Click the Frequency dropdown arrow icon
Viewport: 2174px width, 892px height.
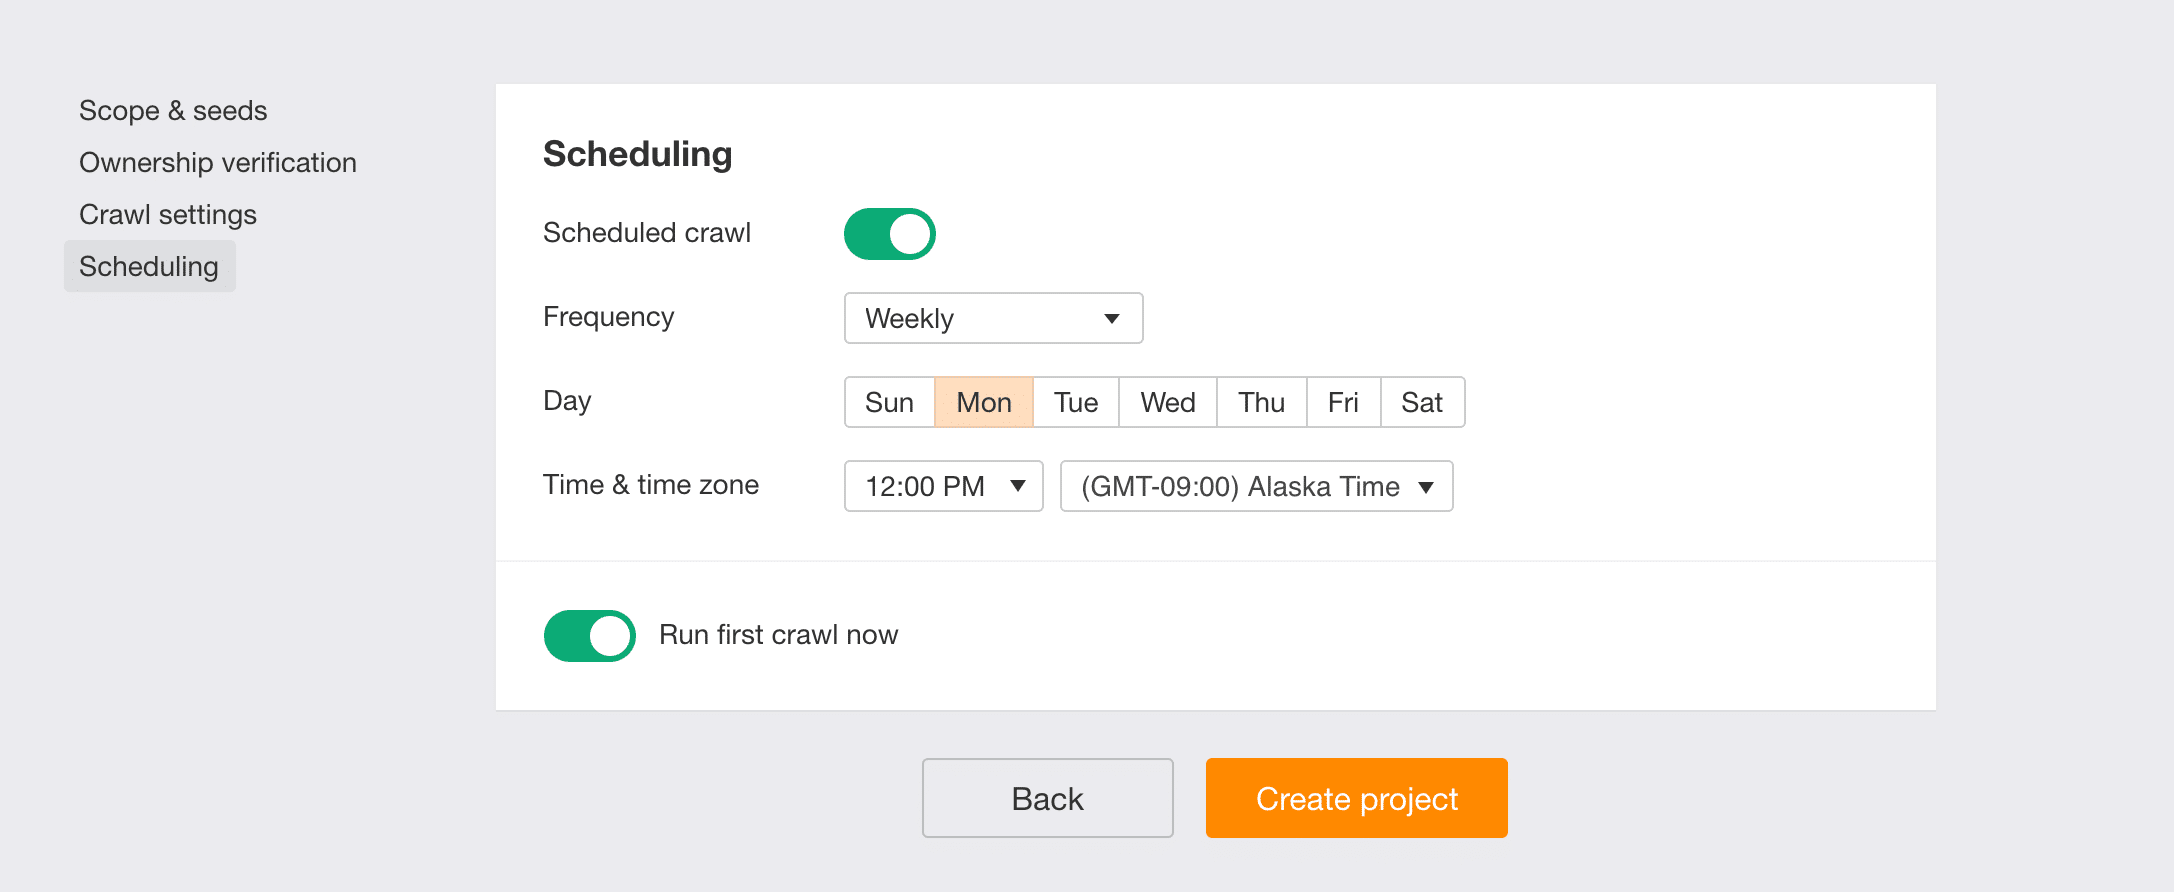pyautogui.click(x=1111, y=319)
